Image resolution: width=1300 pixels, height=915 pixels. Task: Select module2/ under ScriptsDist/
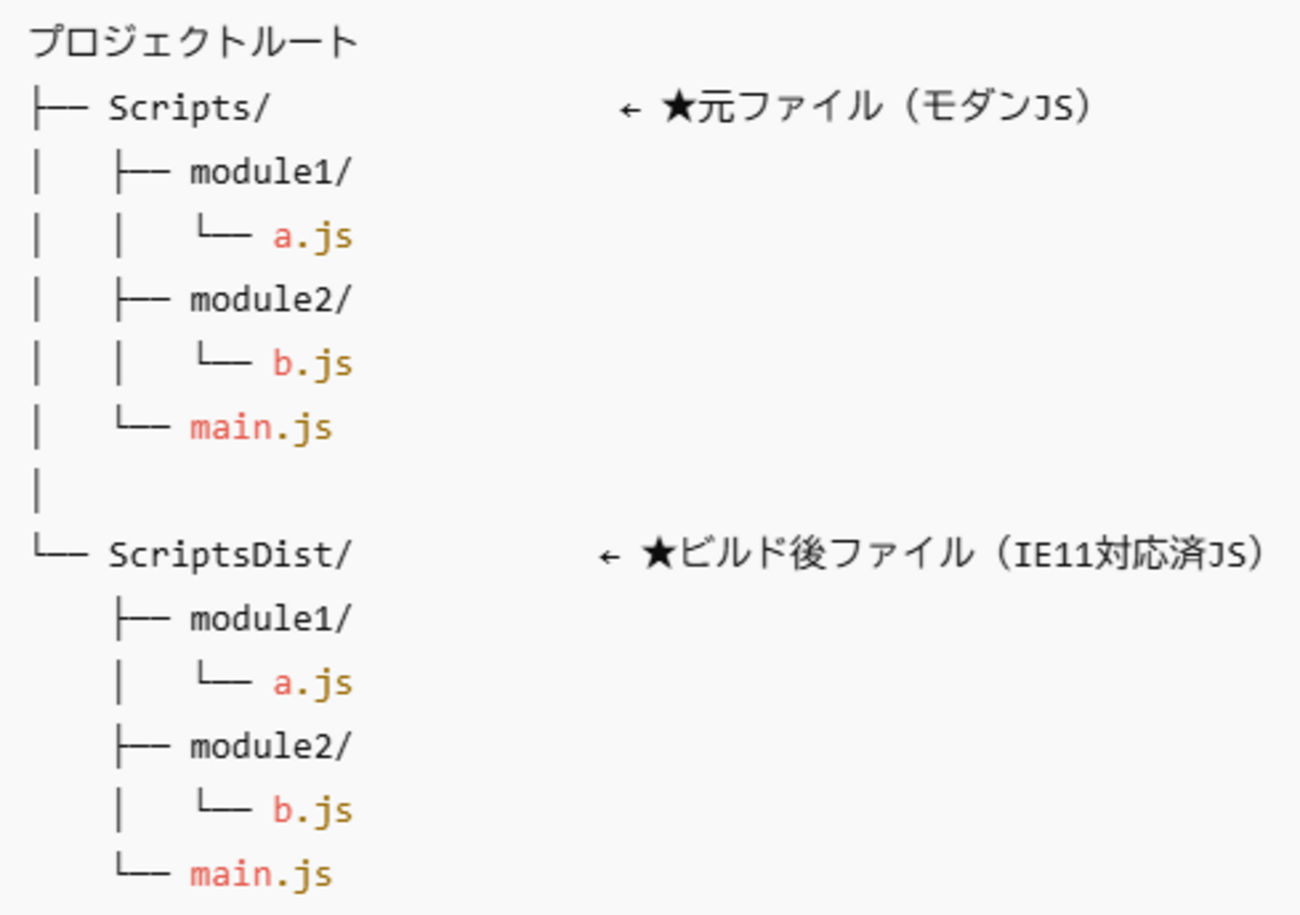271,746
